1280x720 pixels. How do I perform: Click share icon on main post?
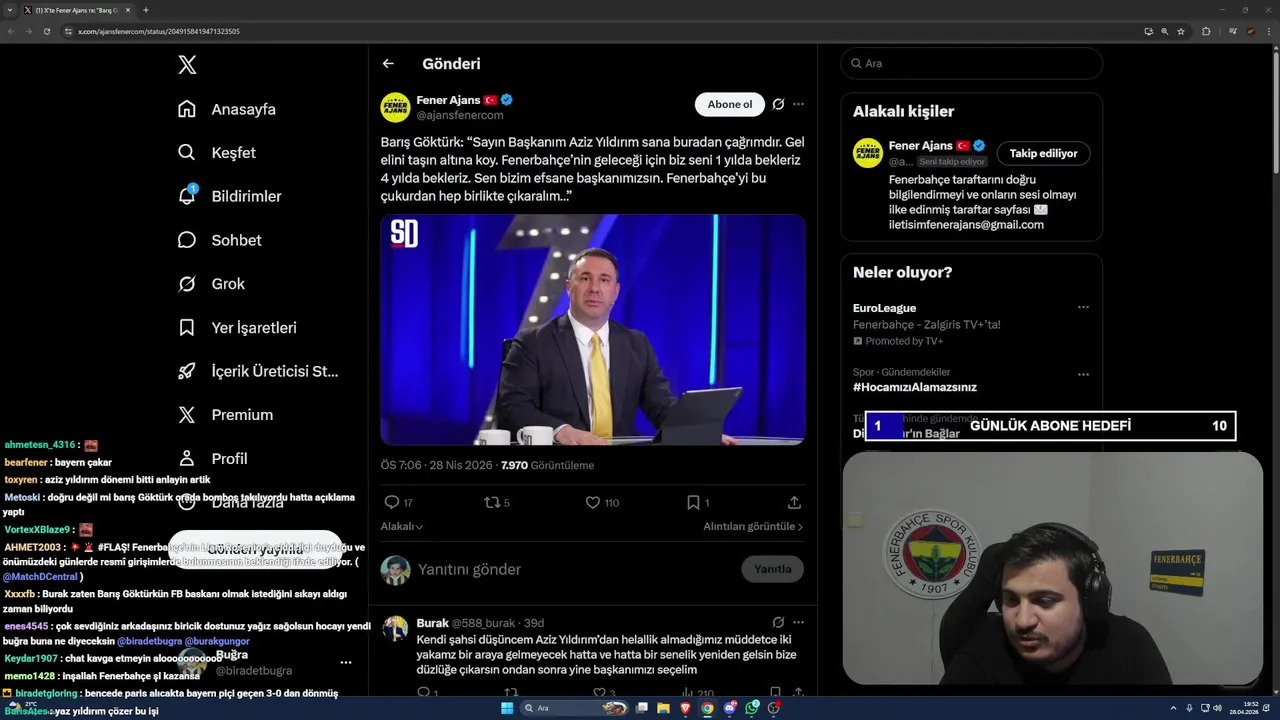(x=794, y=502)
